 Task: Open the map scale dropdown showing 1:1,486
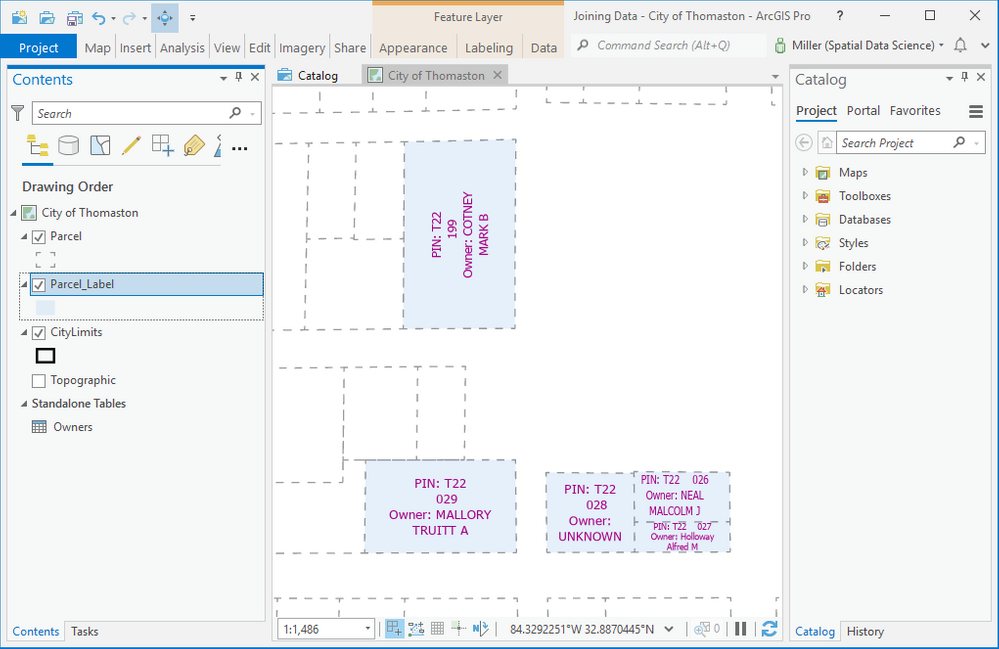369,628
